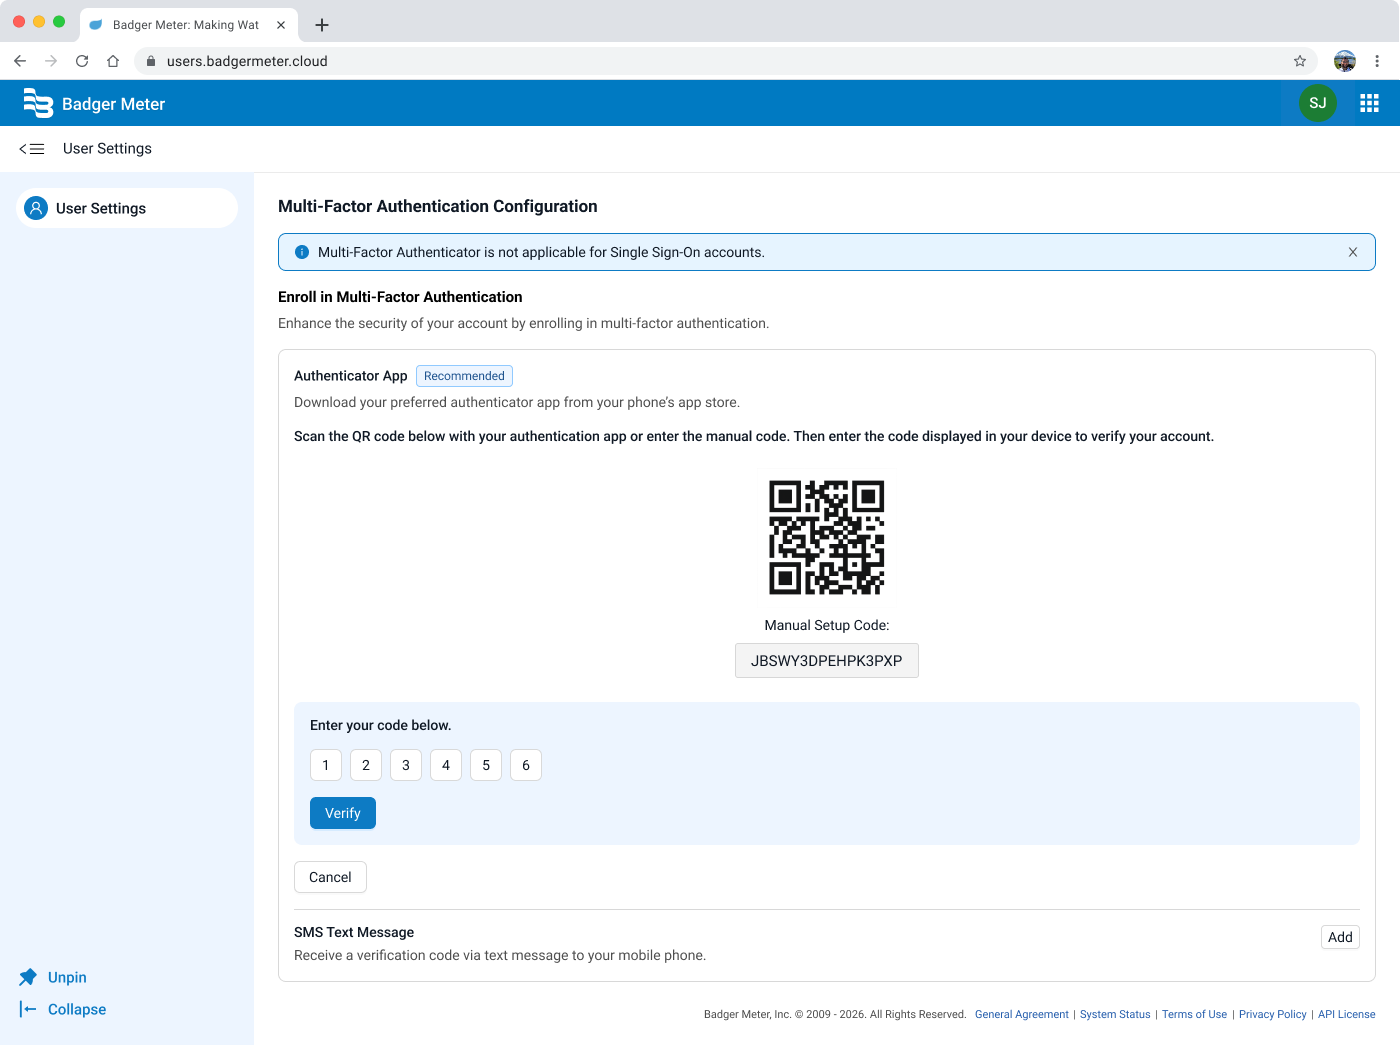This screenshot has height=1045, width=1400.
Task: Open the apps grid launcher
Action: click(1369, 103)
